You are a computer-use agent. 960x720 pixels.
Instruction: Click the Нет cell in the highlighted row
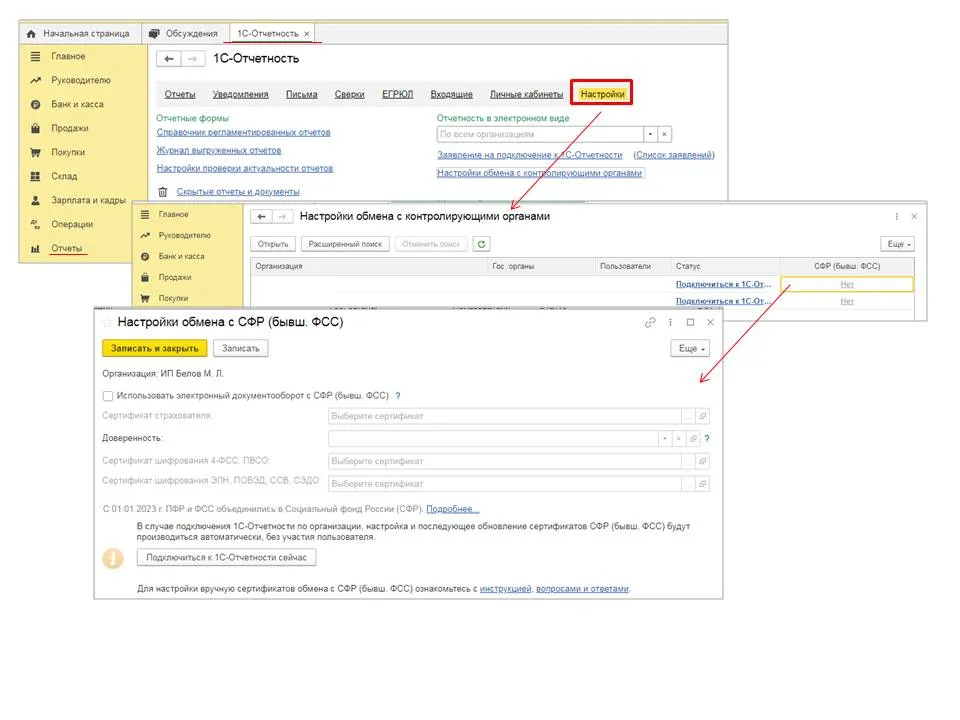tap(847, 284)
